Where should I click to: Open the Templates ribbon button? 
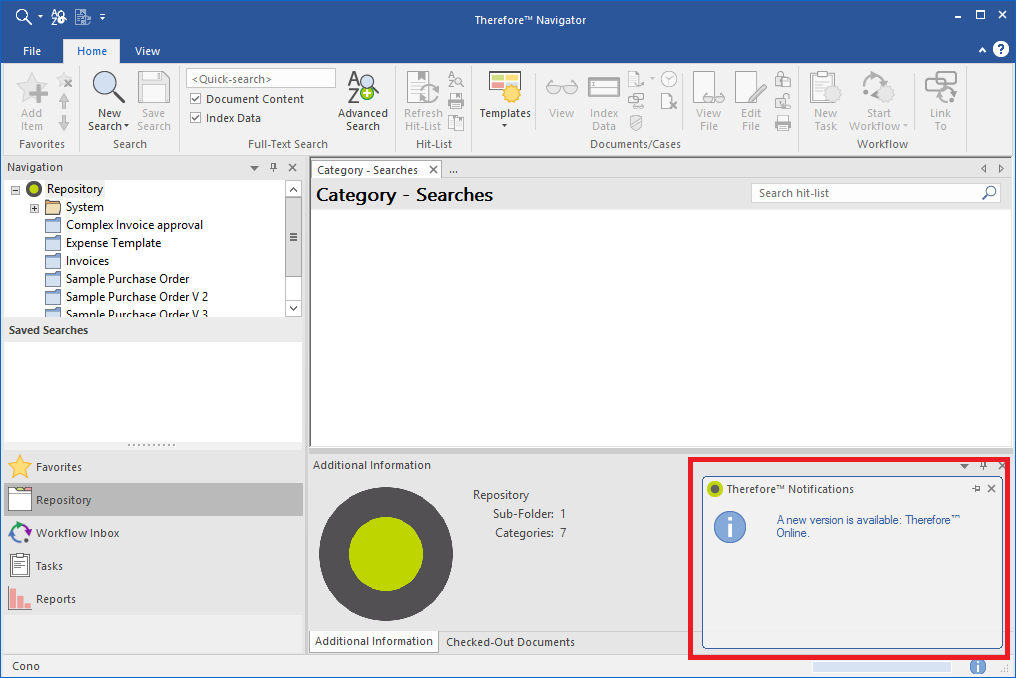504,90
